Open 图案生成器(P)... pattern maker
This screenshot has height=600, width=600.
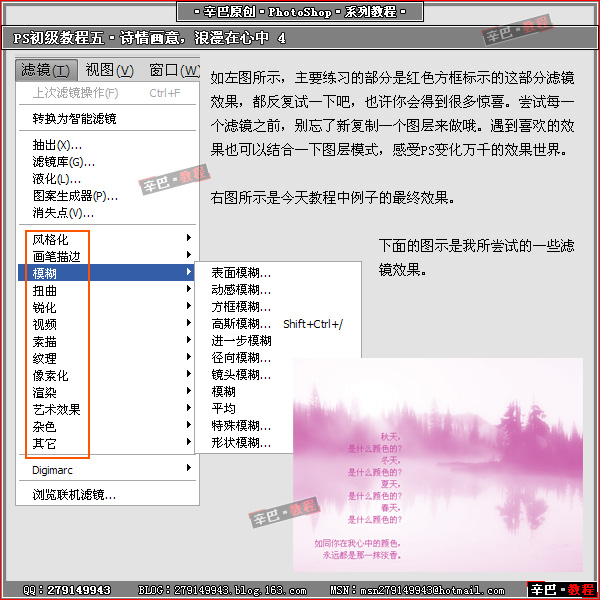tap(75, 195)
